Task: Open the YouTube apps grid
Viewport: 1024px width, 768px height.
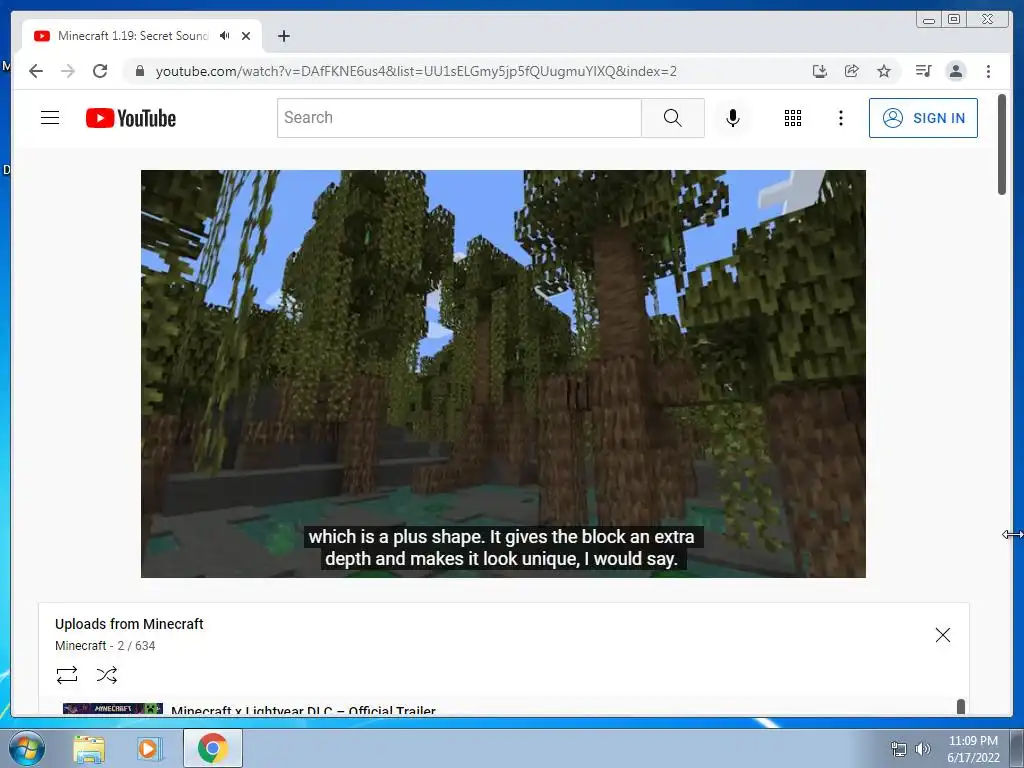Action: coord(793,118)
